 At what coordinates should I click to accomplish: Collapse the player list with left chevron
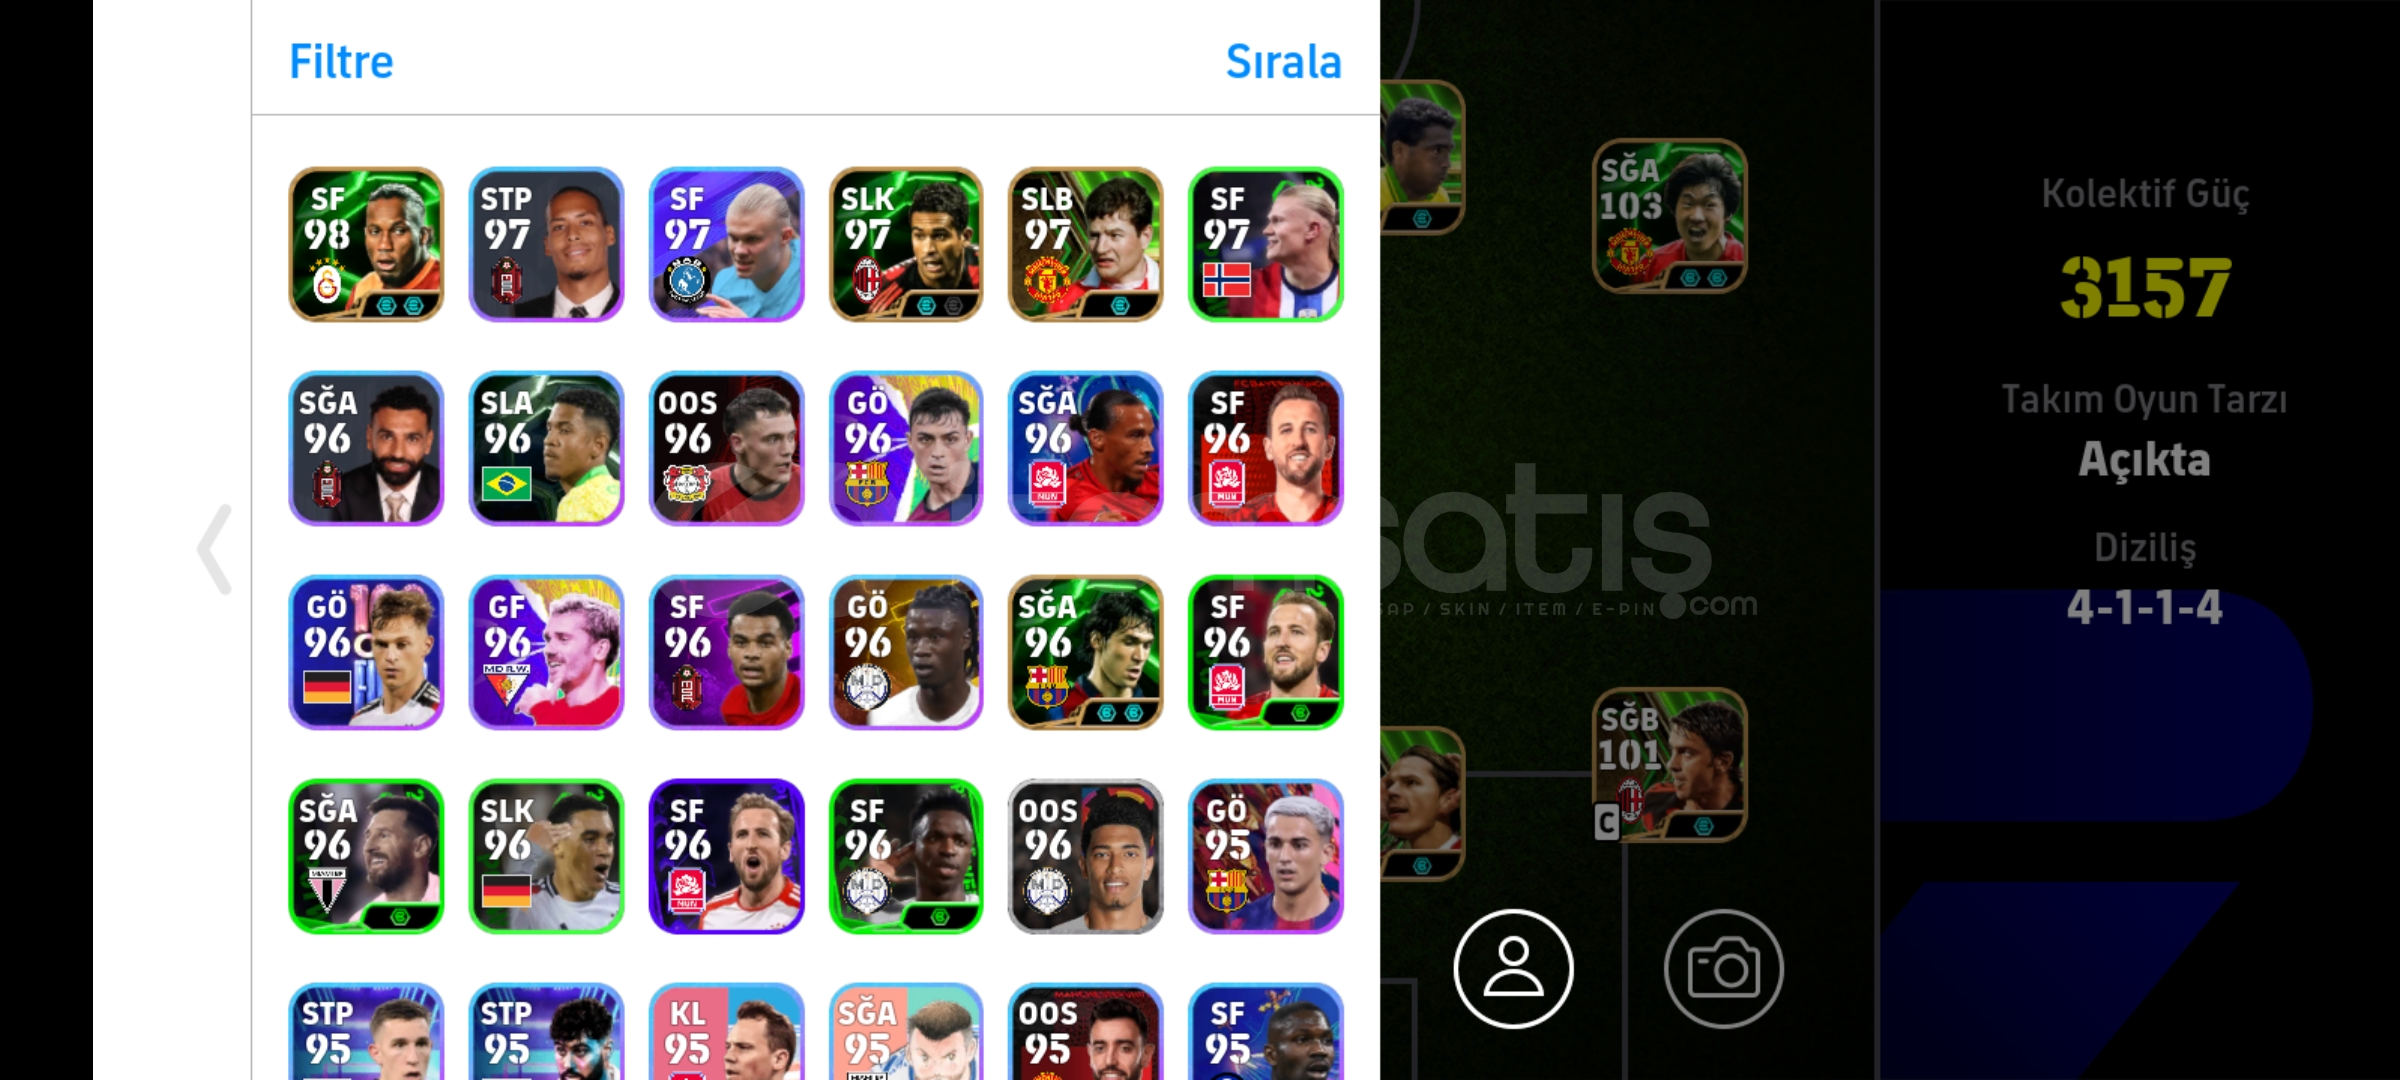click(215, 549)
